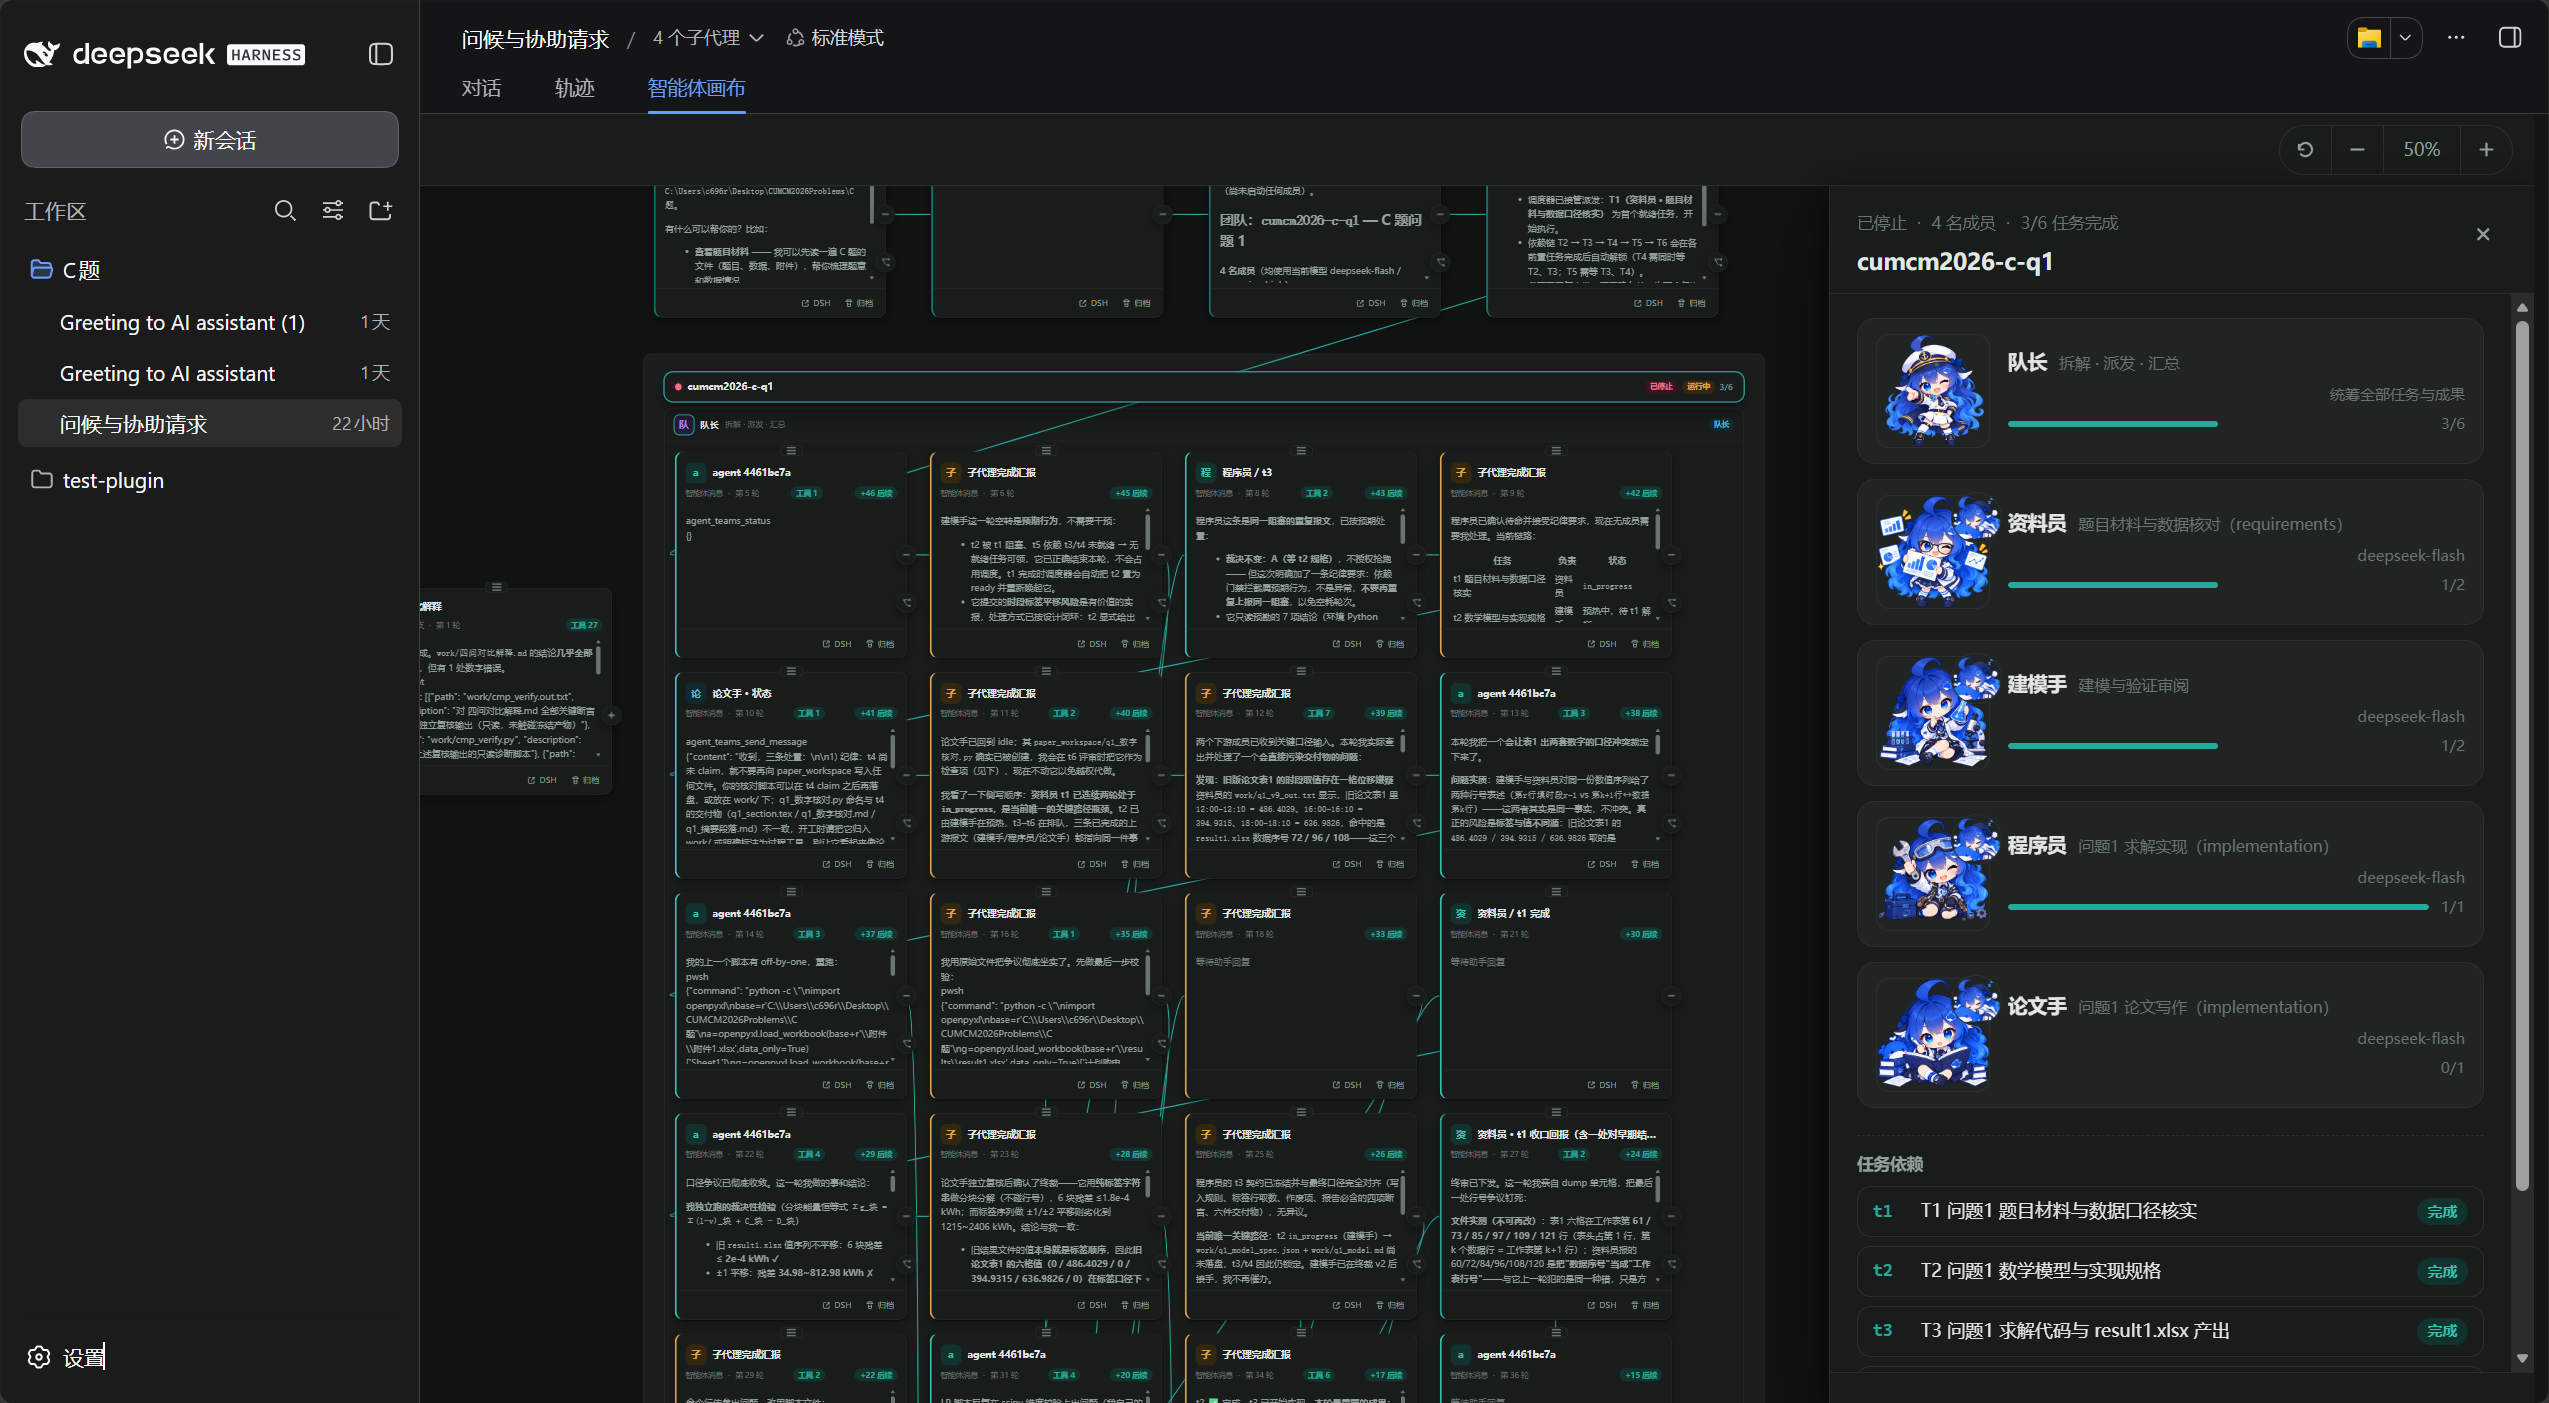The width and height of the screenshot is (2549, 1403).
Task: Select the 智能体画布 tab
Action: click(x=696, y=88)
